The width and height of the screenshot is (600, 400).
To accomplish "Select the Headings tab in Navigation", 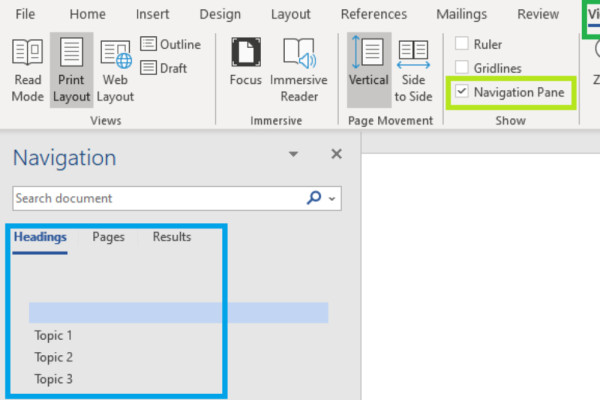I will [x=40, y=237].
